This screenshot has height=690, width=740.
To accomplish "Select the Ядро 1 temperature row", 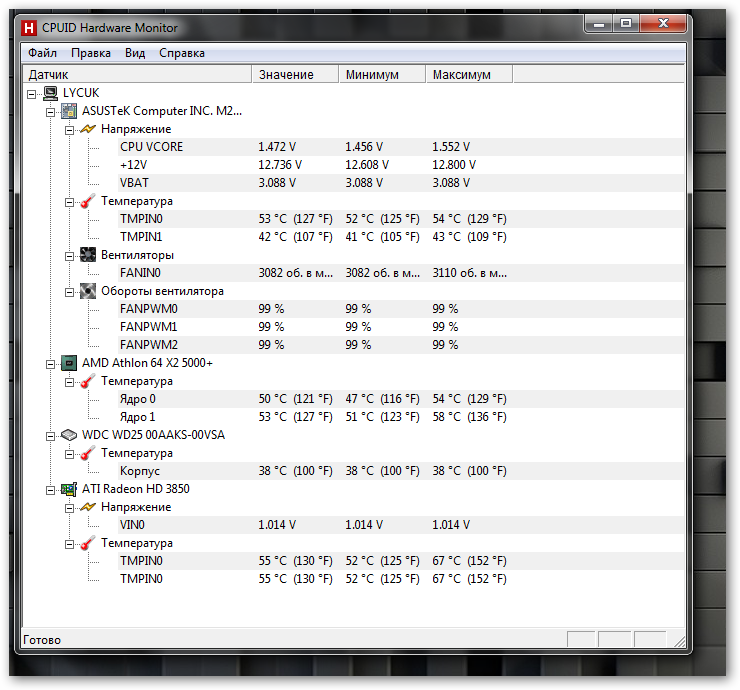I will (138, 417).
